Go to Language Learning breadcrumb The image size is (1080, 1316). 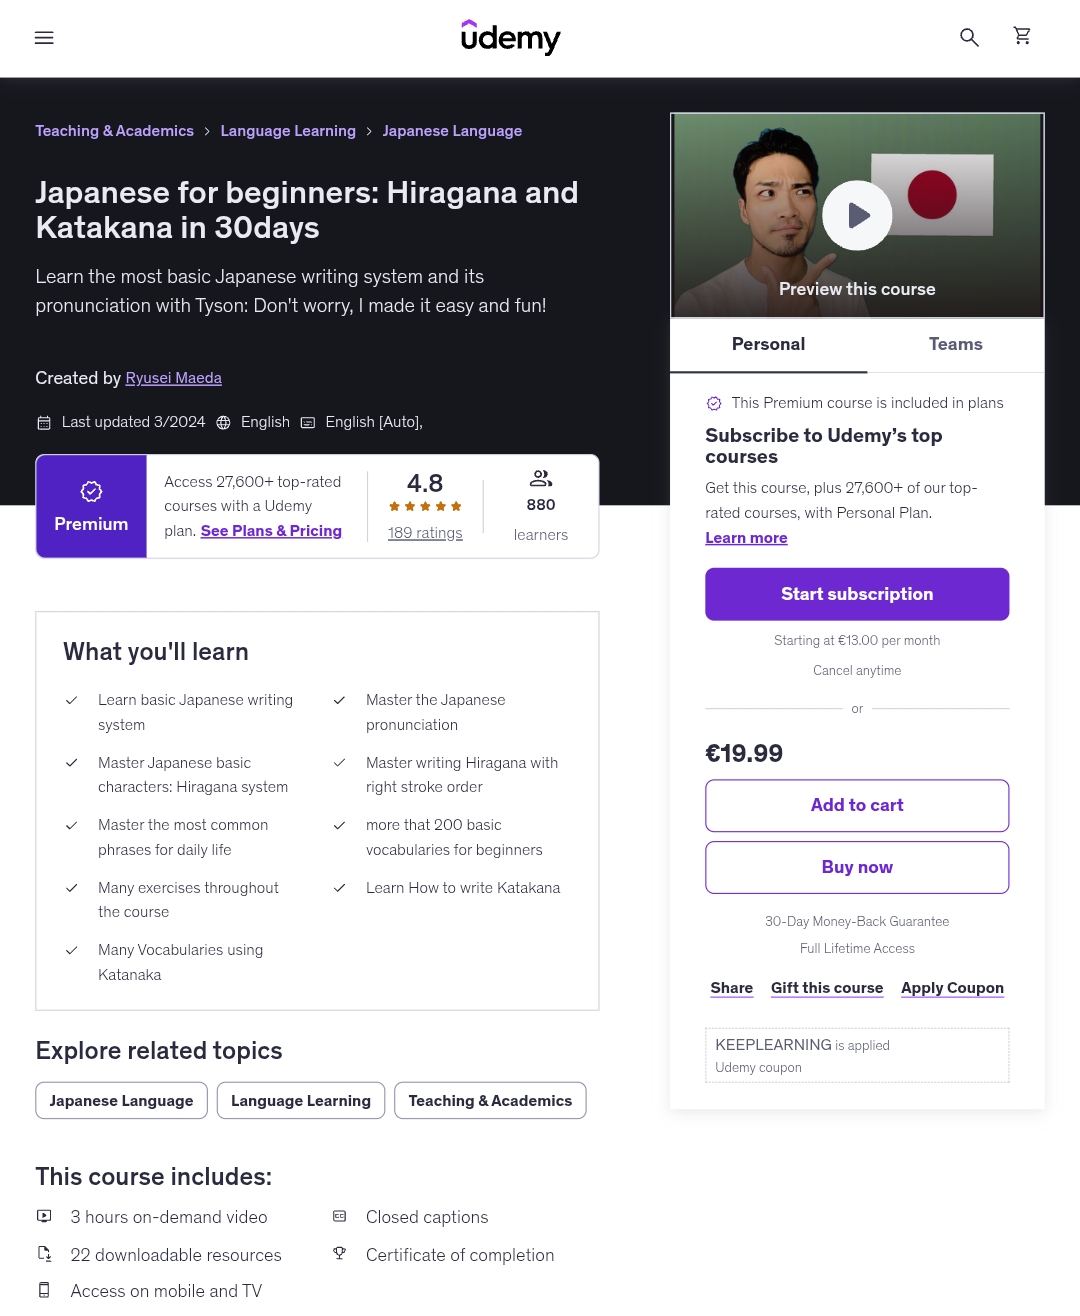click(x=288, y=131)
